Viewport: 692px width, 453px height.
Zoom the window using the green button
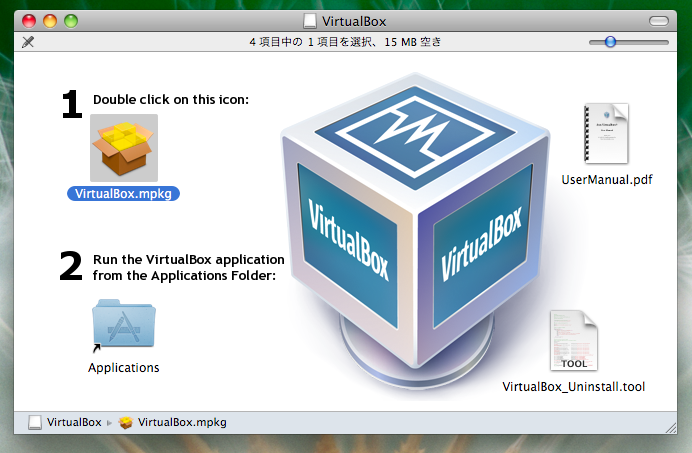(70, 20)
